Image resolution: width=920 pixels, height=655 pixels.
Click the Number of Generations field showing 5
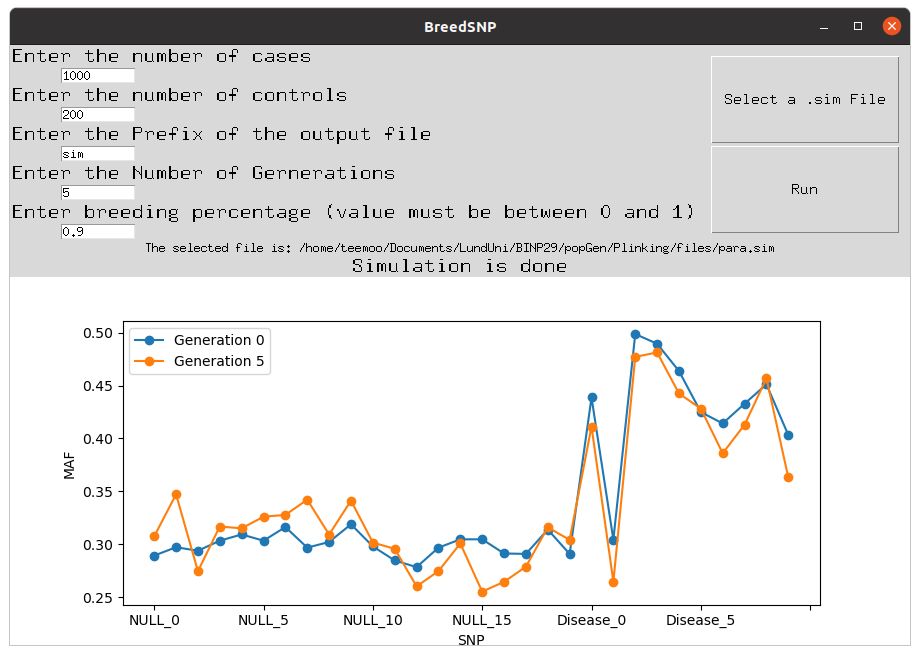pos(97,192)
